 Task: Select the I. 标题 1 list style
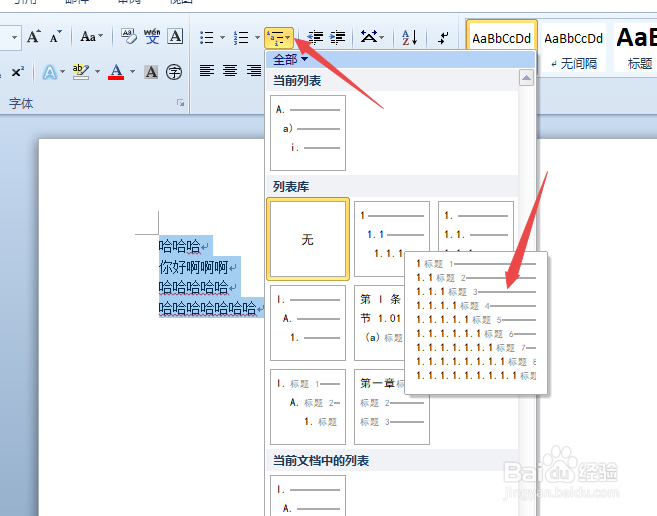click(x=308, y=407)
